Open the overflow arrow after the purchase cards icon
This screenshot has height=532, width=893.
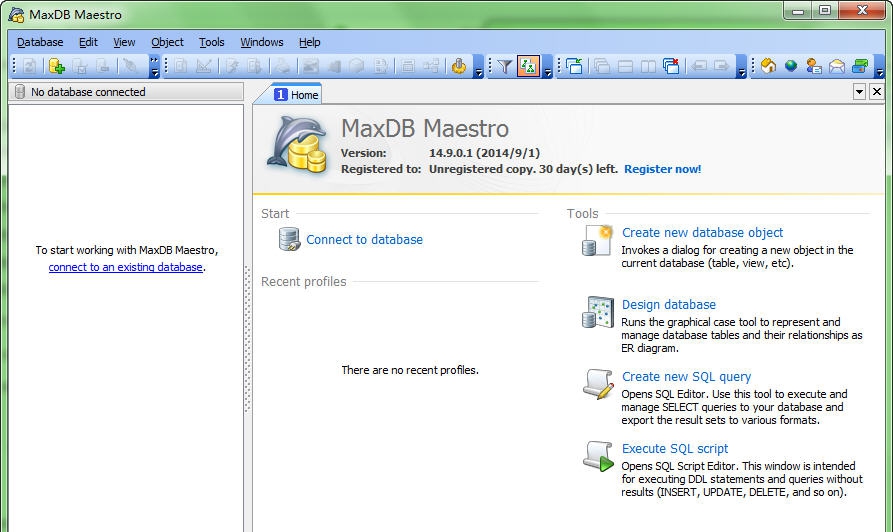[879, 67]
